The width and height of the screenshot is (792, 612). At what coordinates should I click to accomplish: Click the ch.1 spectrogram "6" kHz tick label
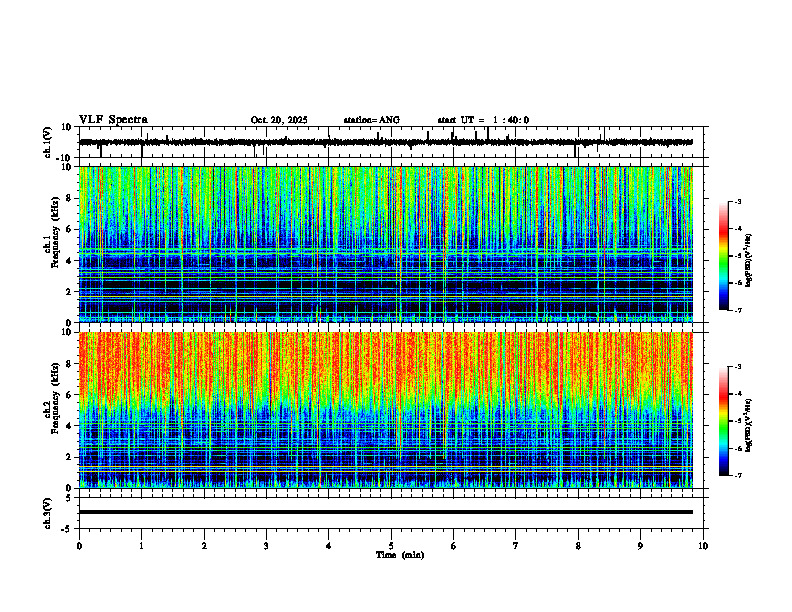click(69, 229)
